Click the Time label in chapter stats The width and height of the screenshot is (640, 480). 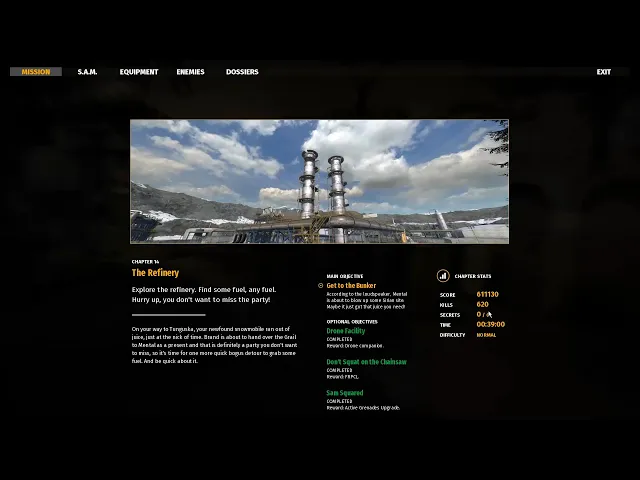pos(445,325)
